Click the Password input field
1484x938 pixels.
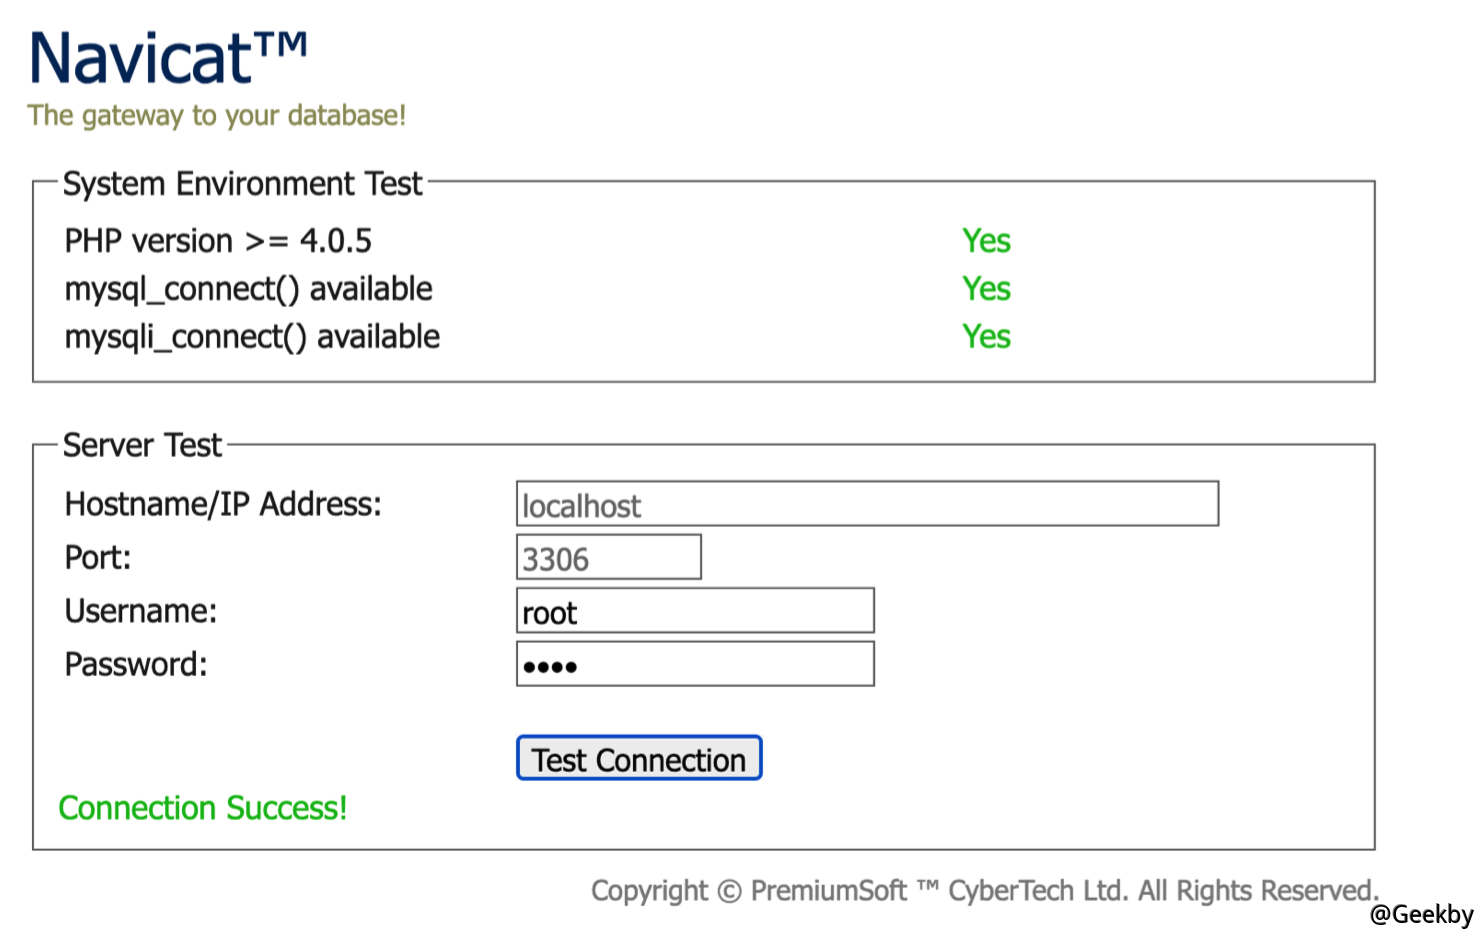pos(694,665)
